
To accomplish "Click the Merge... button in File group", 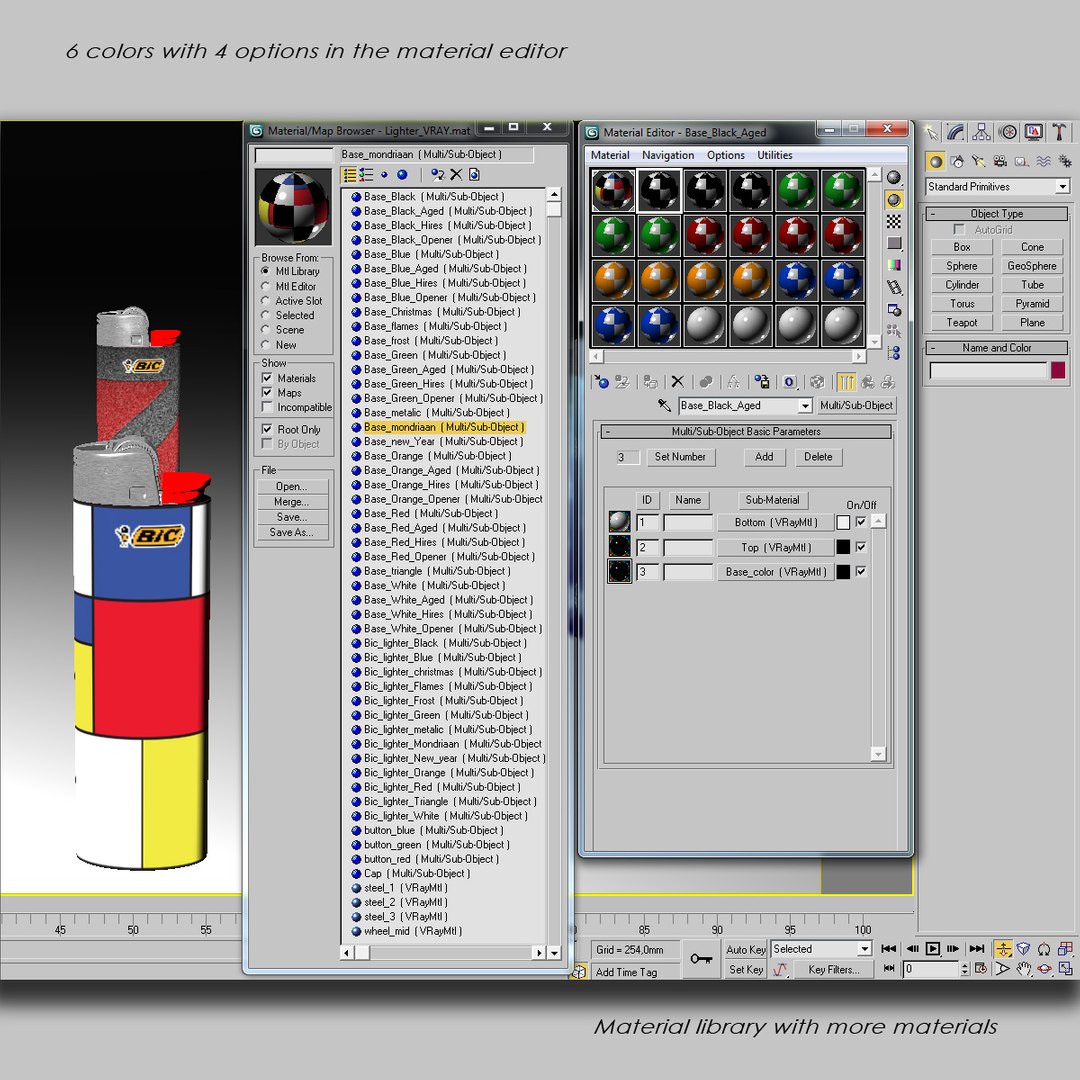I will [x=291, y=501].
